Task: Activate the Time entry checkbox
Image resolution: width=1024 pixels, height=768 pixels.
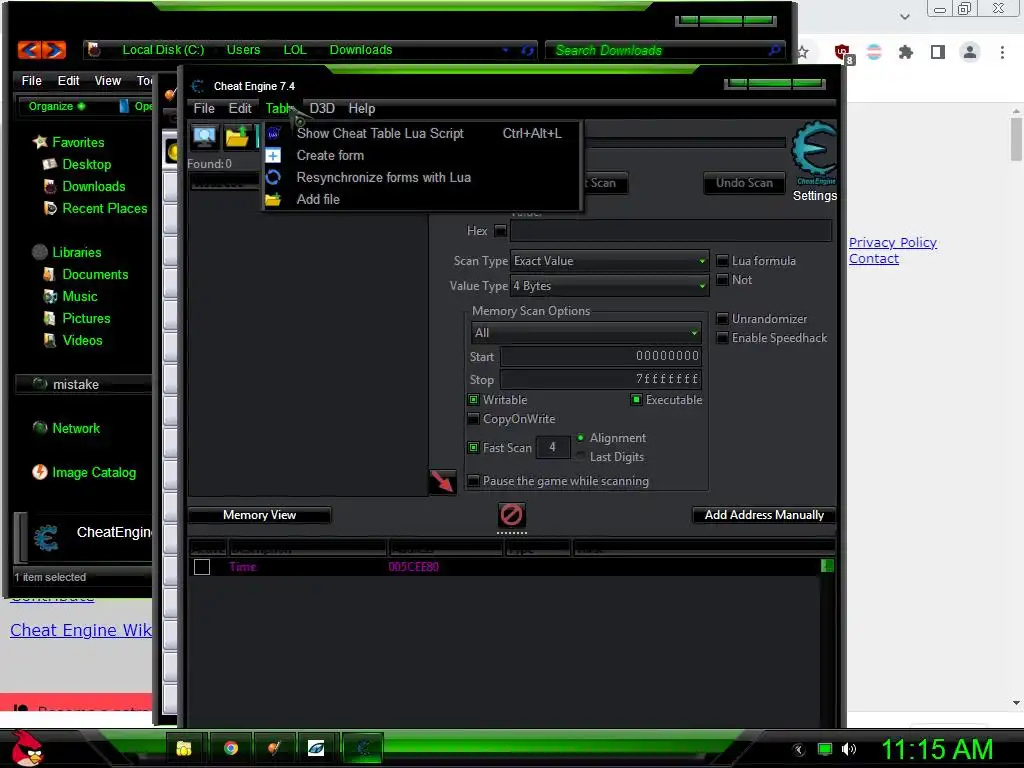Action: point(202,567)
